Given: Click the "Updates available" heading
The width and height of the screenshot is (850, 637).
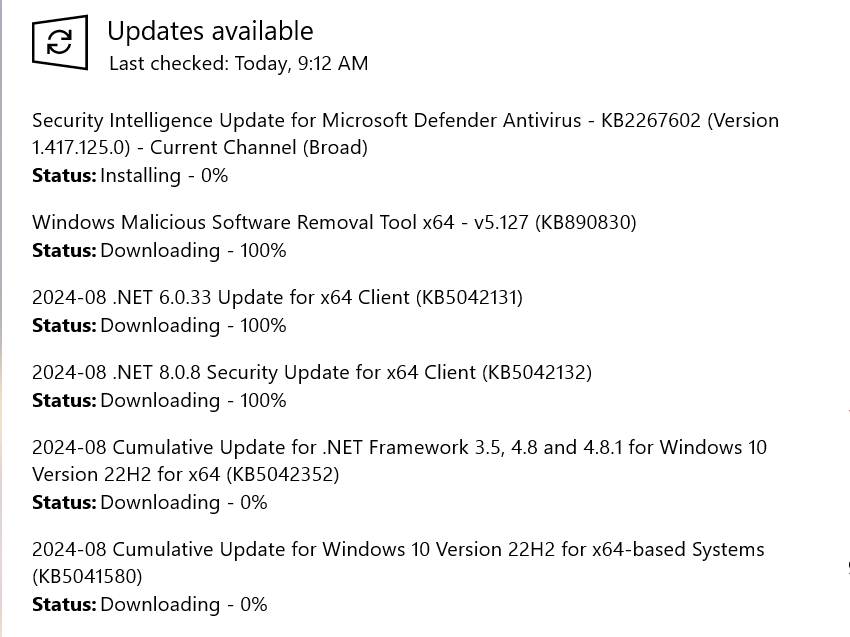Looking at the screenshot, I should tap(210, 31).
